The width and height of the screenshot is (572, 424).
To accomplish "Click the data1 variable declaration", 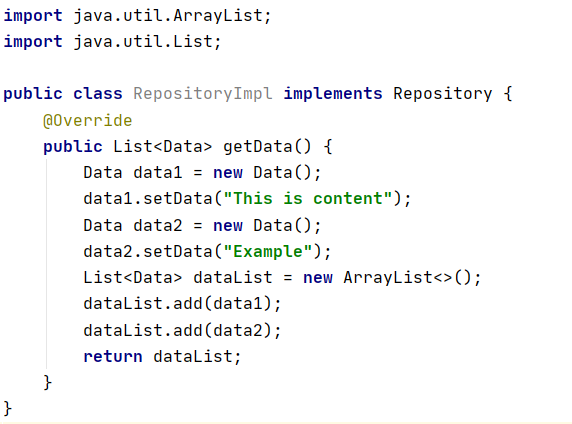I will (158, 173).
